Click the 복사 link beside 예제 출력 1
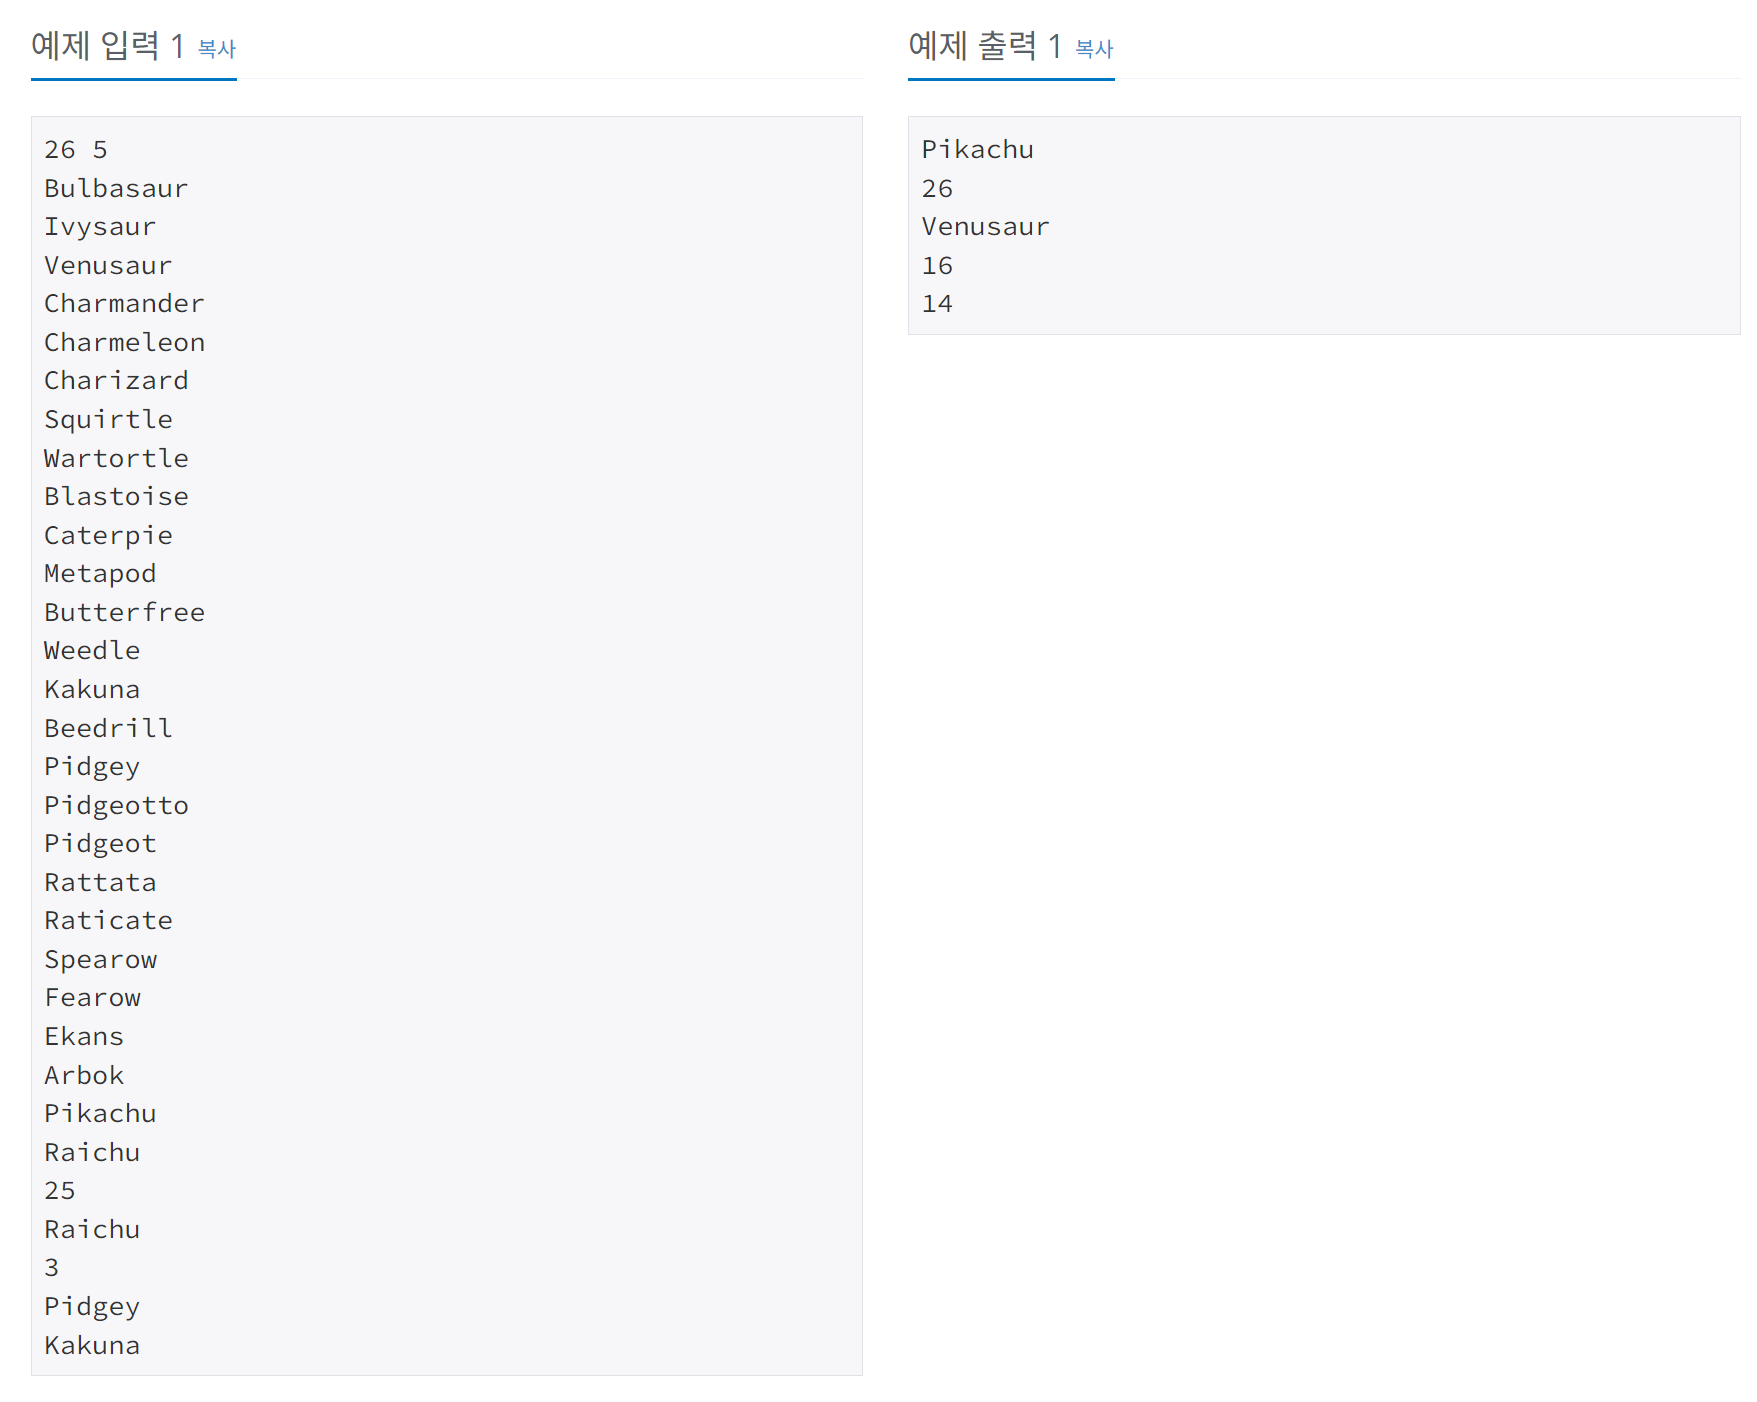1757x1402 pixels. [x=1094, y=48]
